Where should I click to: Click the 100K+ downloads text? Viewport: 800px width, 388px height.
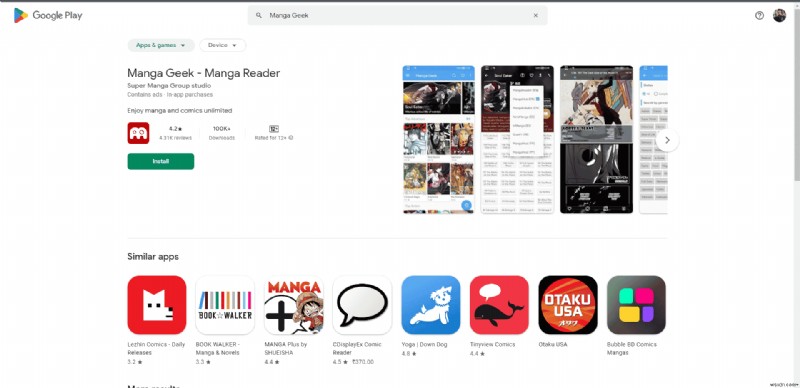coord(222,129)
